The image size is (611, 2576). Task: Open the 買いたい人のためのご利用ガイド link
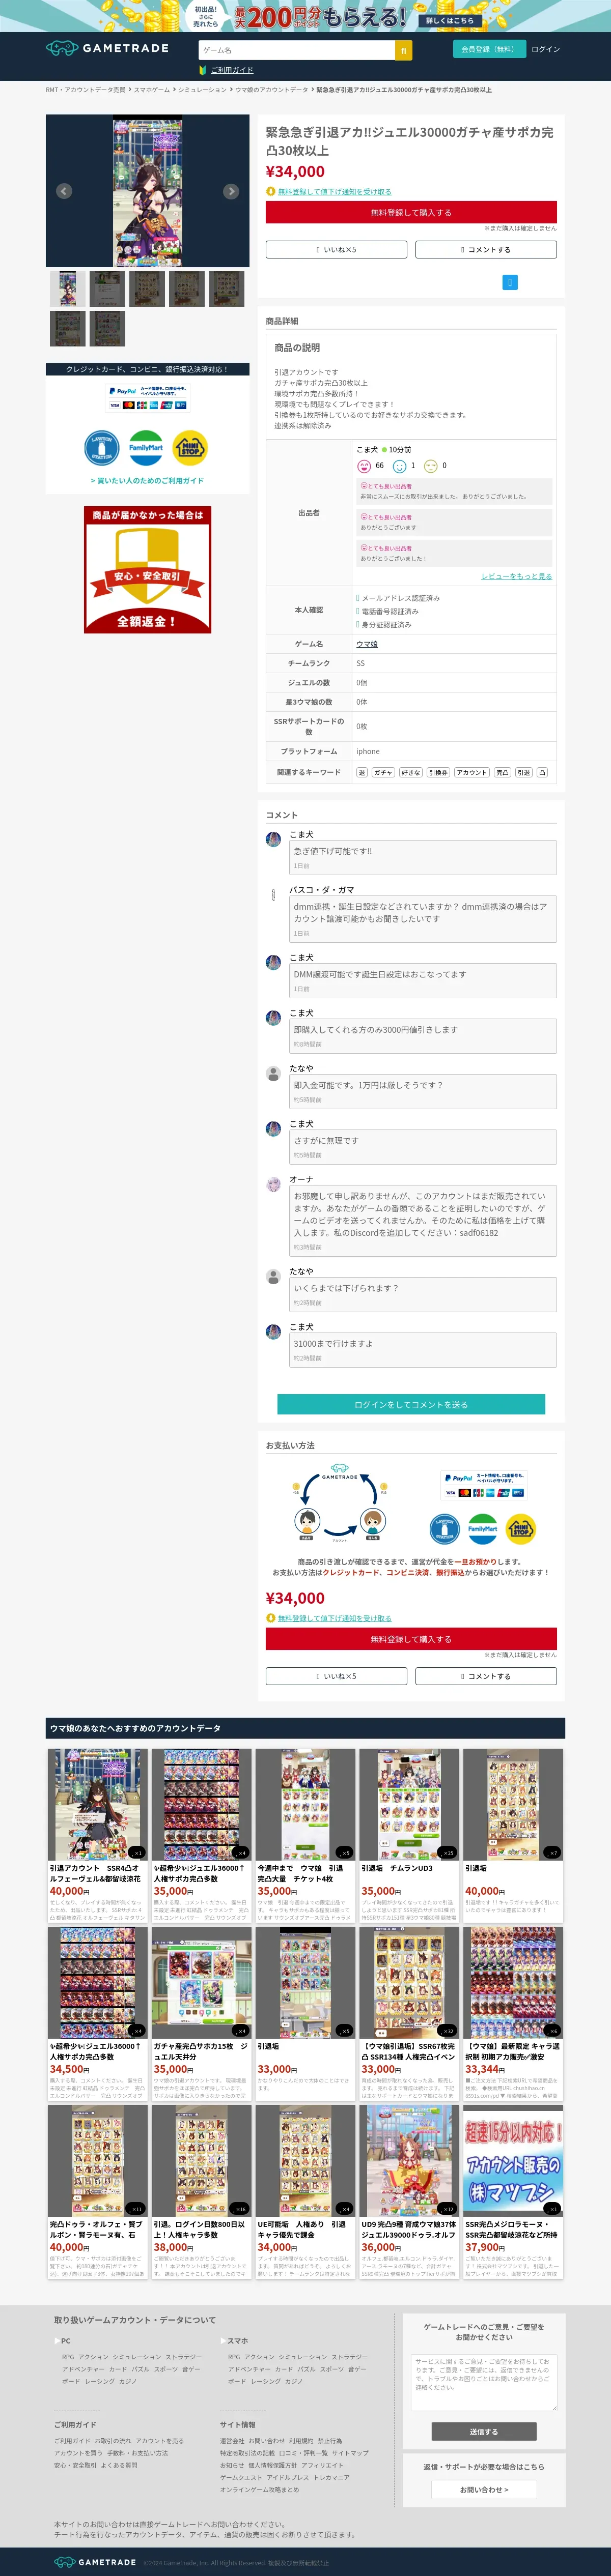coord(147,480)
